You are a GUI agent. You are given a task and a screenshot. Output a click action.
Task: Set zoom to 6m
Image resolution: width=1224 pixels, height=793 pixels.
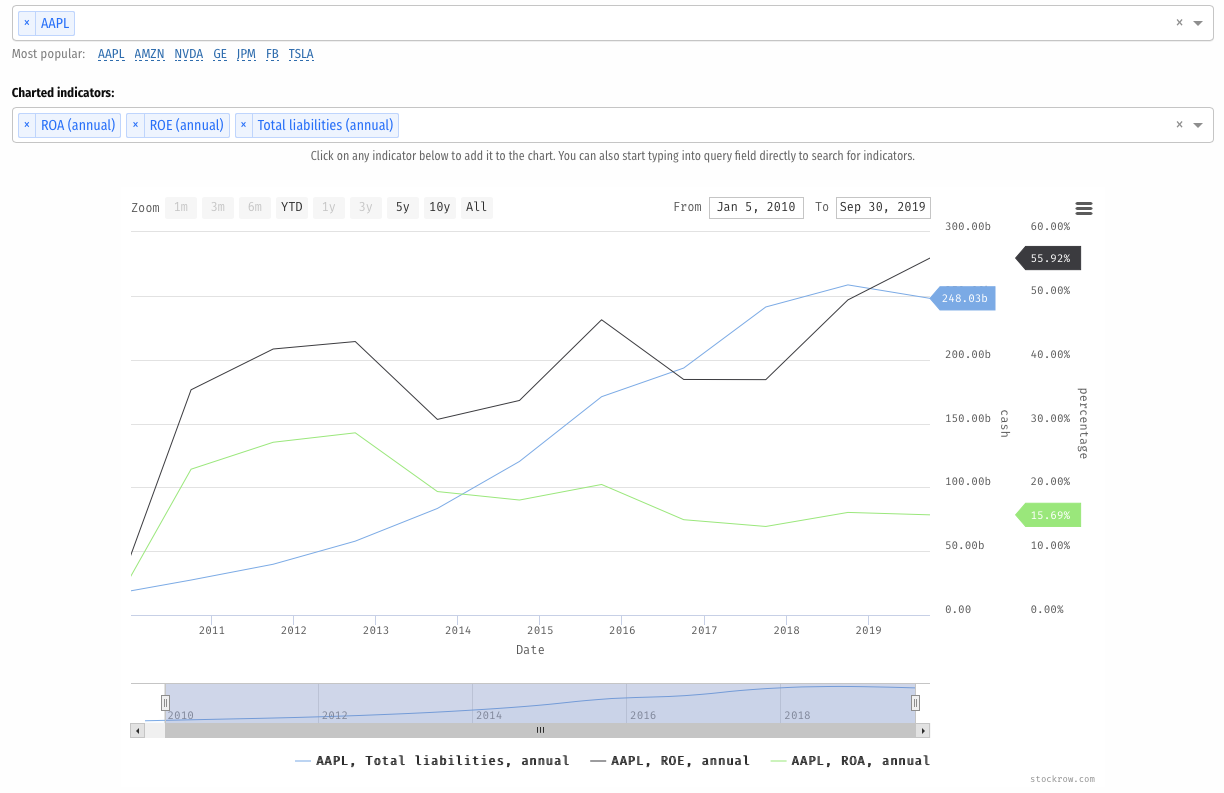pyautogui.click(x=255, y=207)
